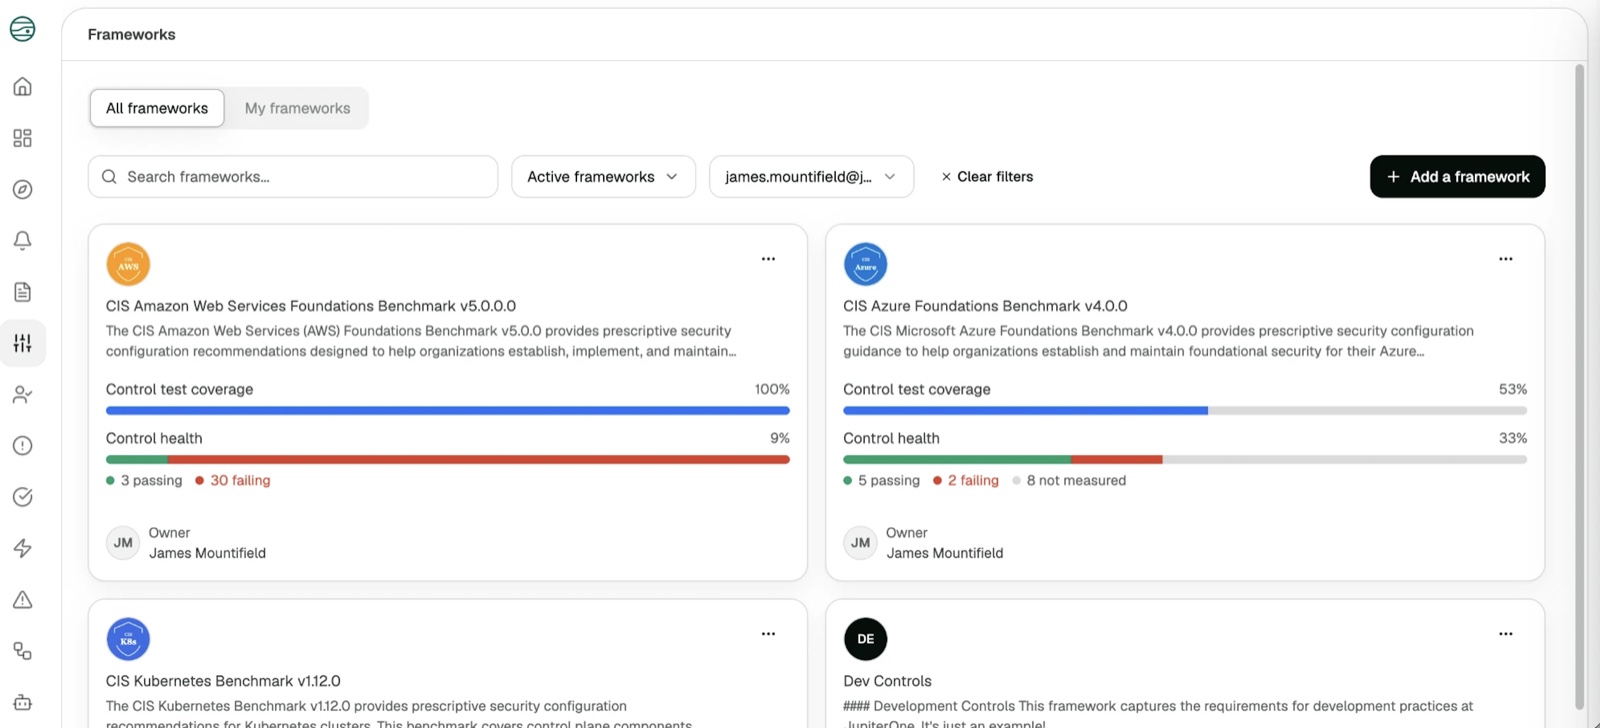Open the circled exclamation icon in sidebar

22,446
